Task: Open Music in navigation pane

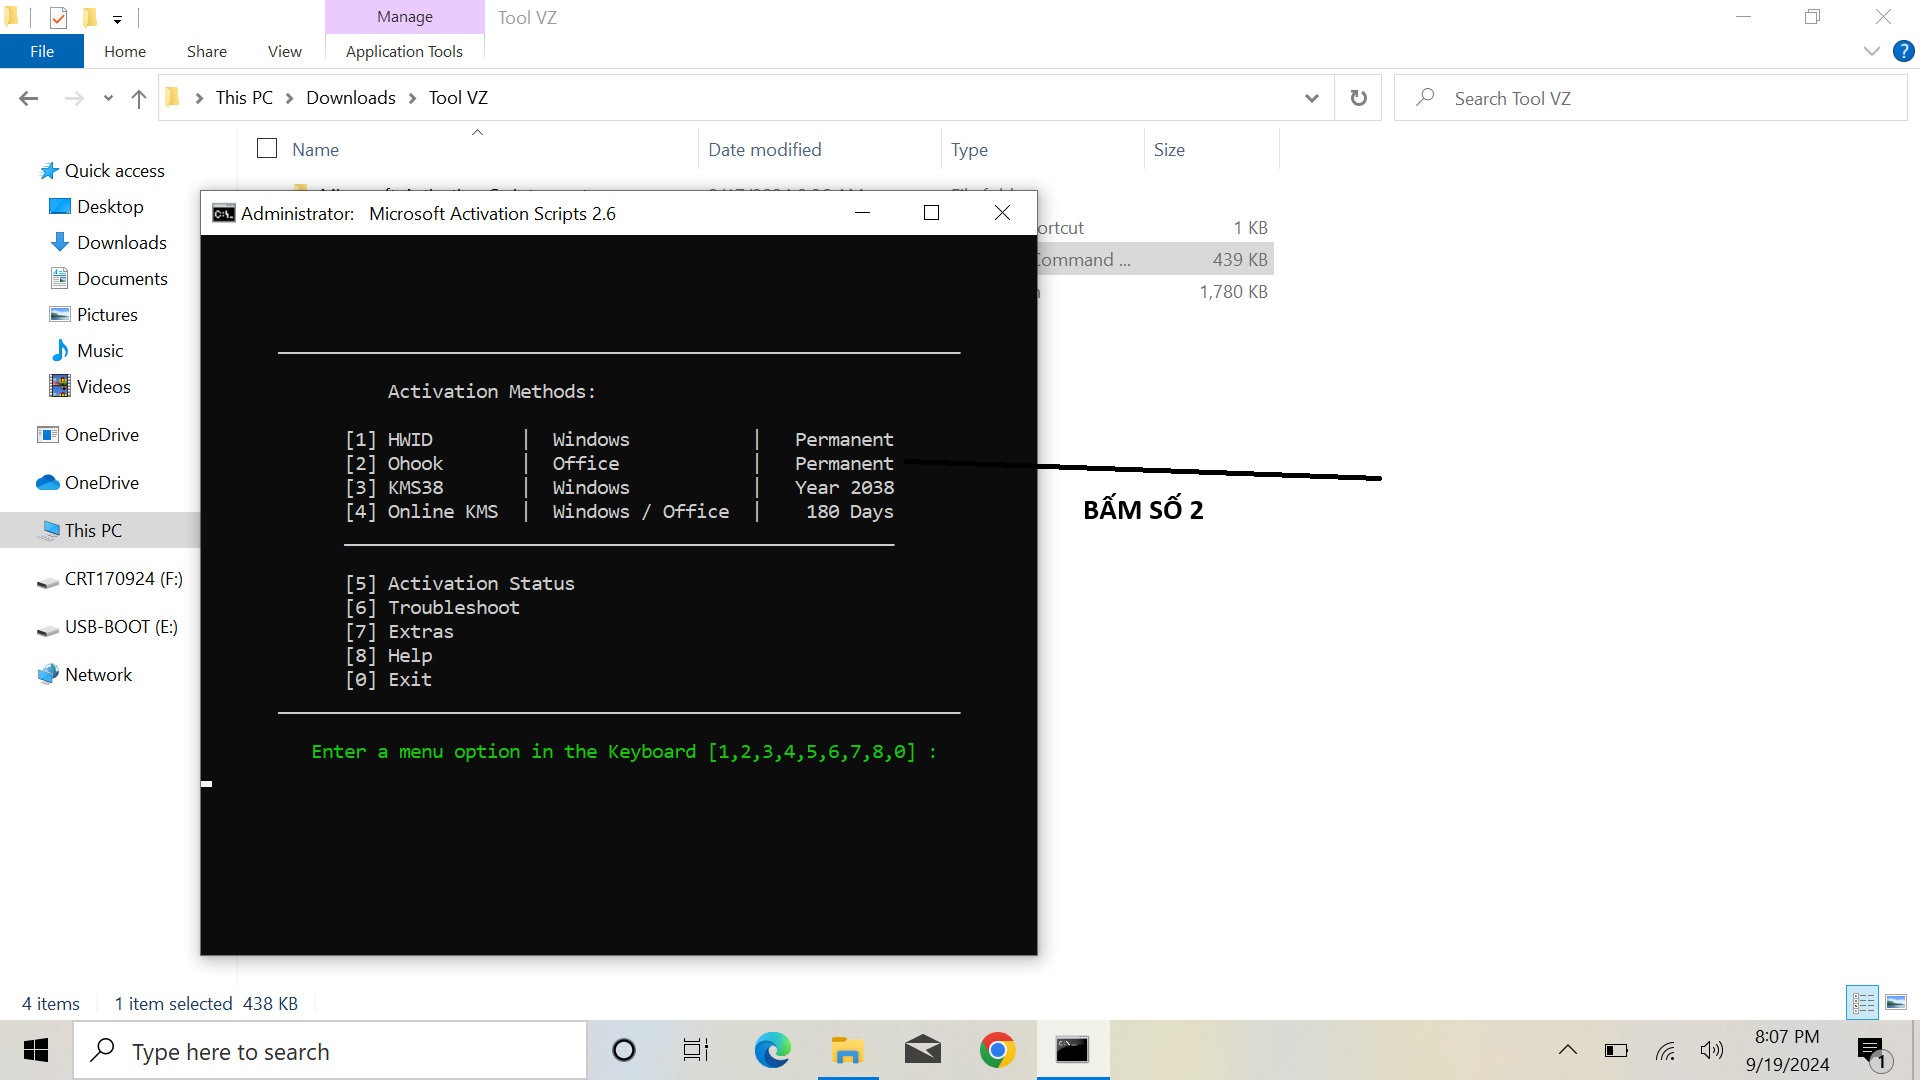Action: tap(100, 351)
